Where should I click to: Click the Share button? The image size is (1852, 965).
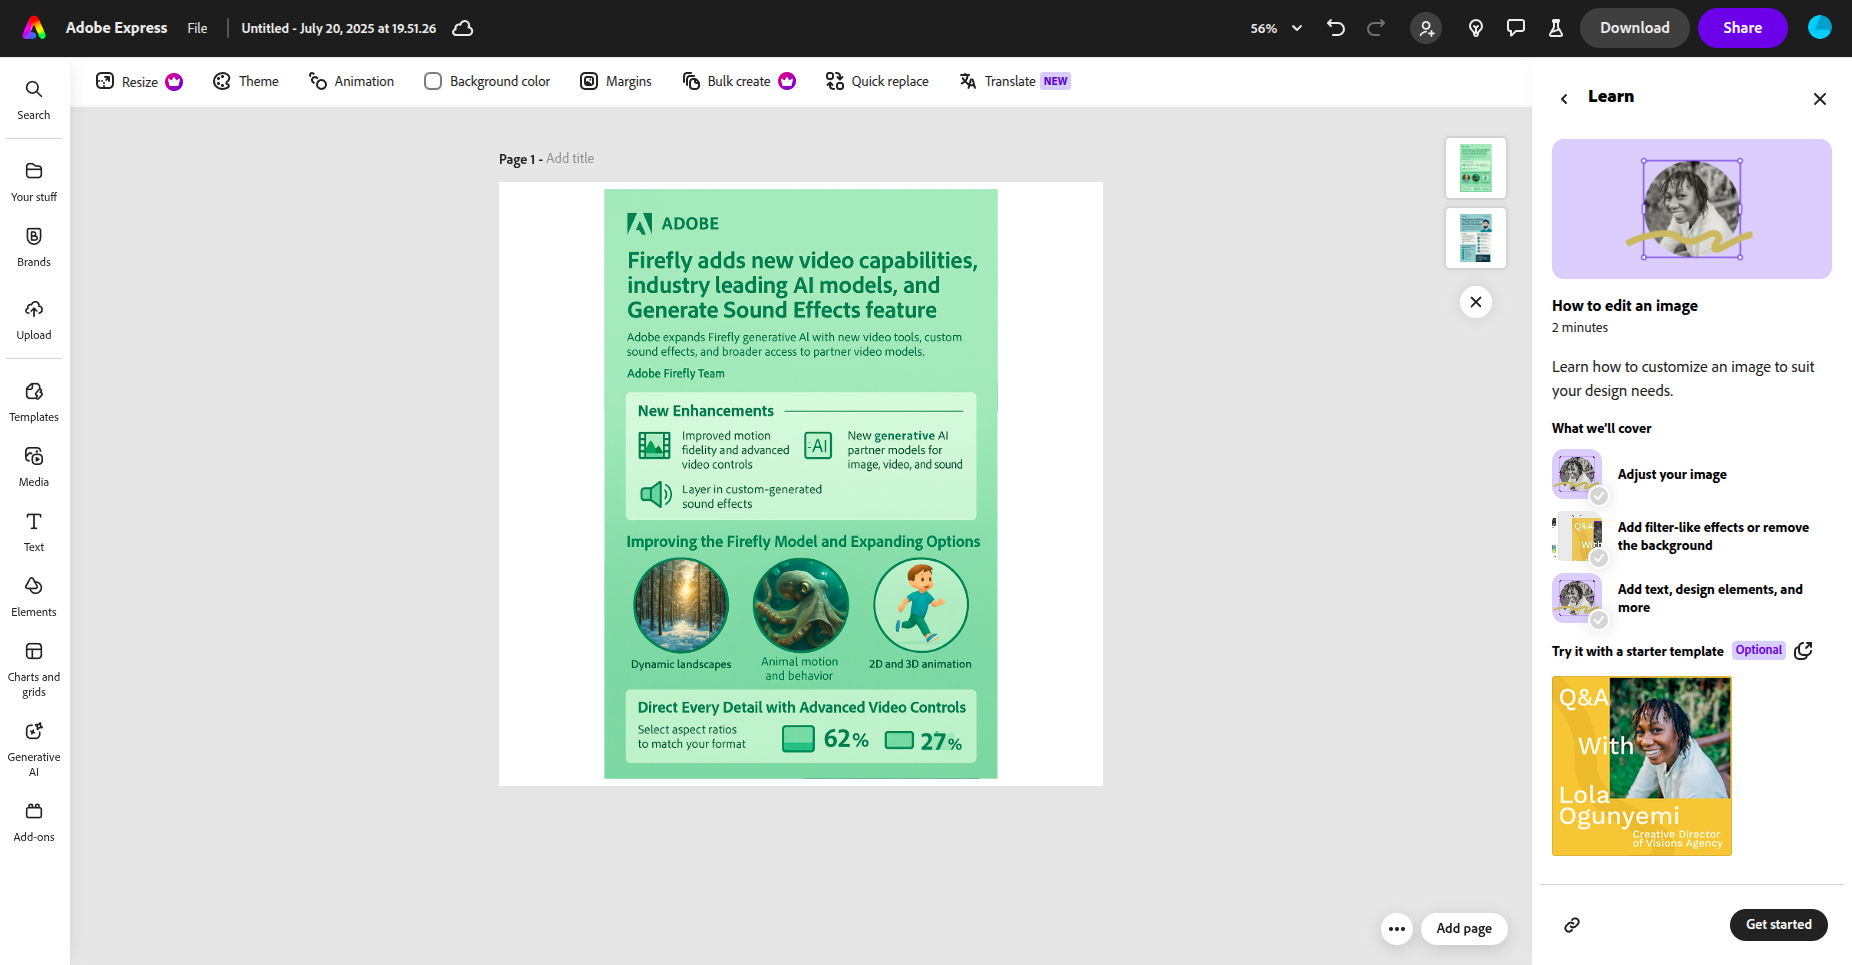click(1743, 28)
